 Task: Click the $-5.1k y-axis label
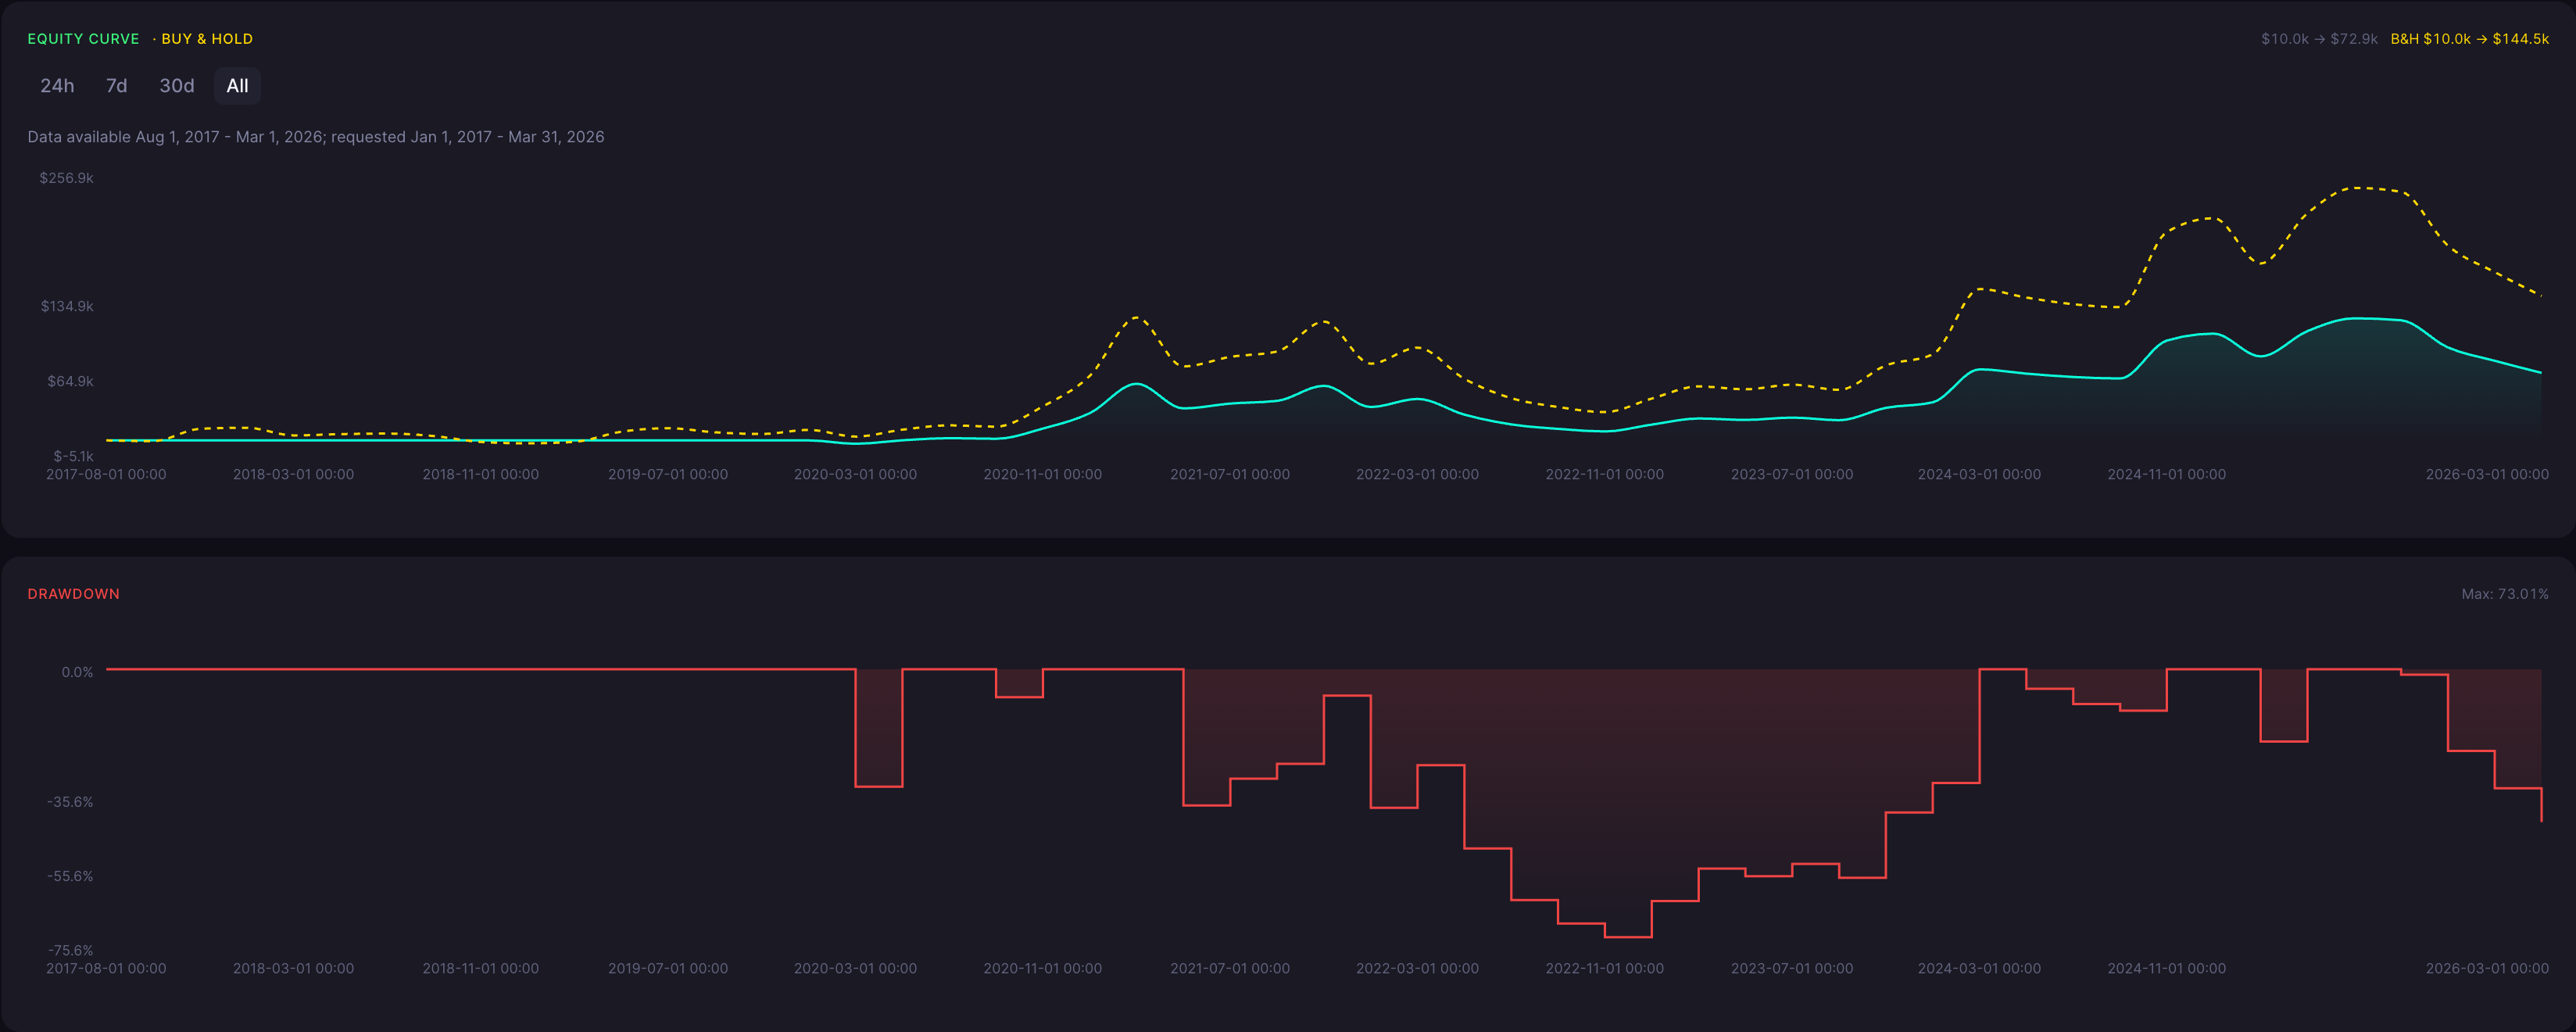[73, 456]
